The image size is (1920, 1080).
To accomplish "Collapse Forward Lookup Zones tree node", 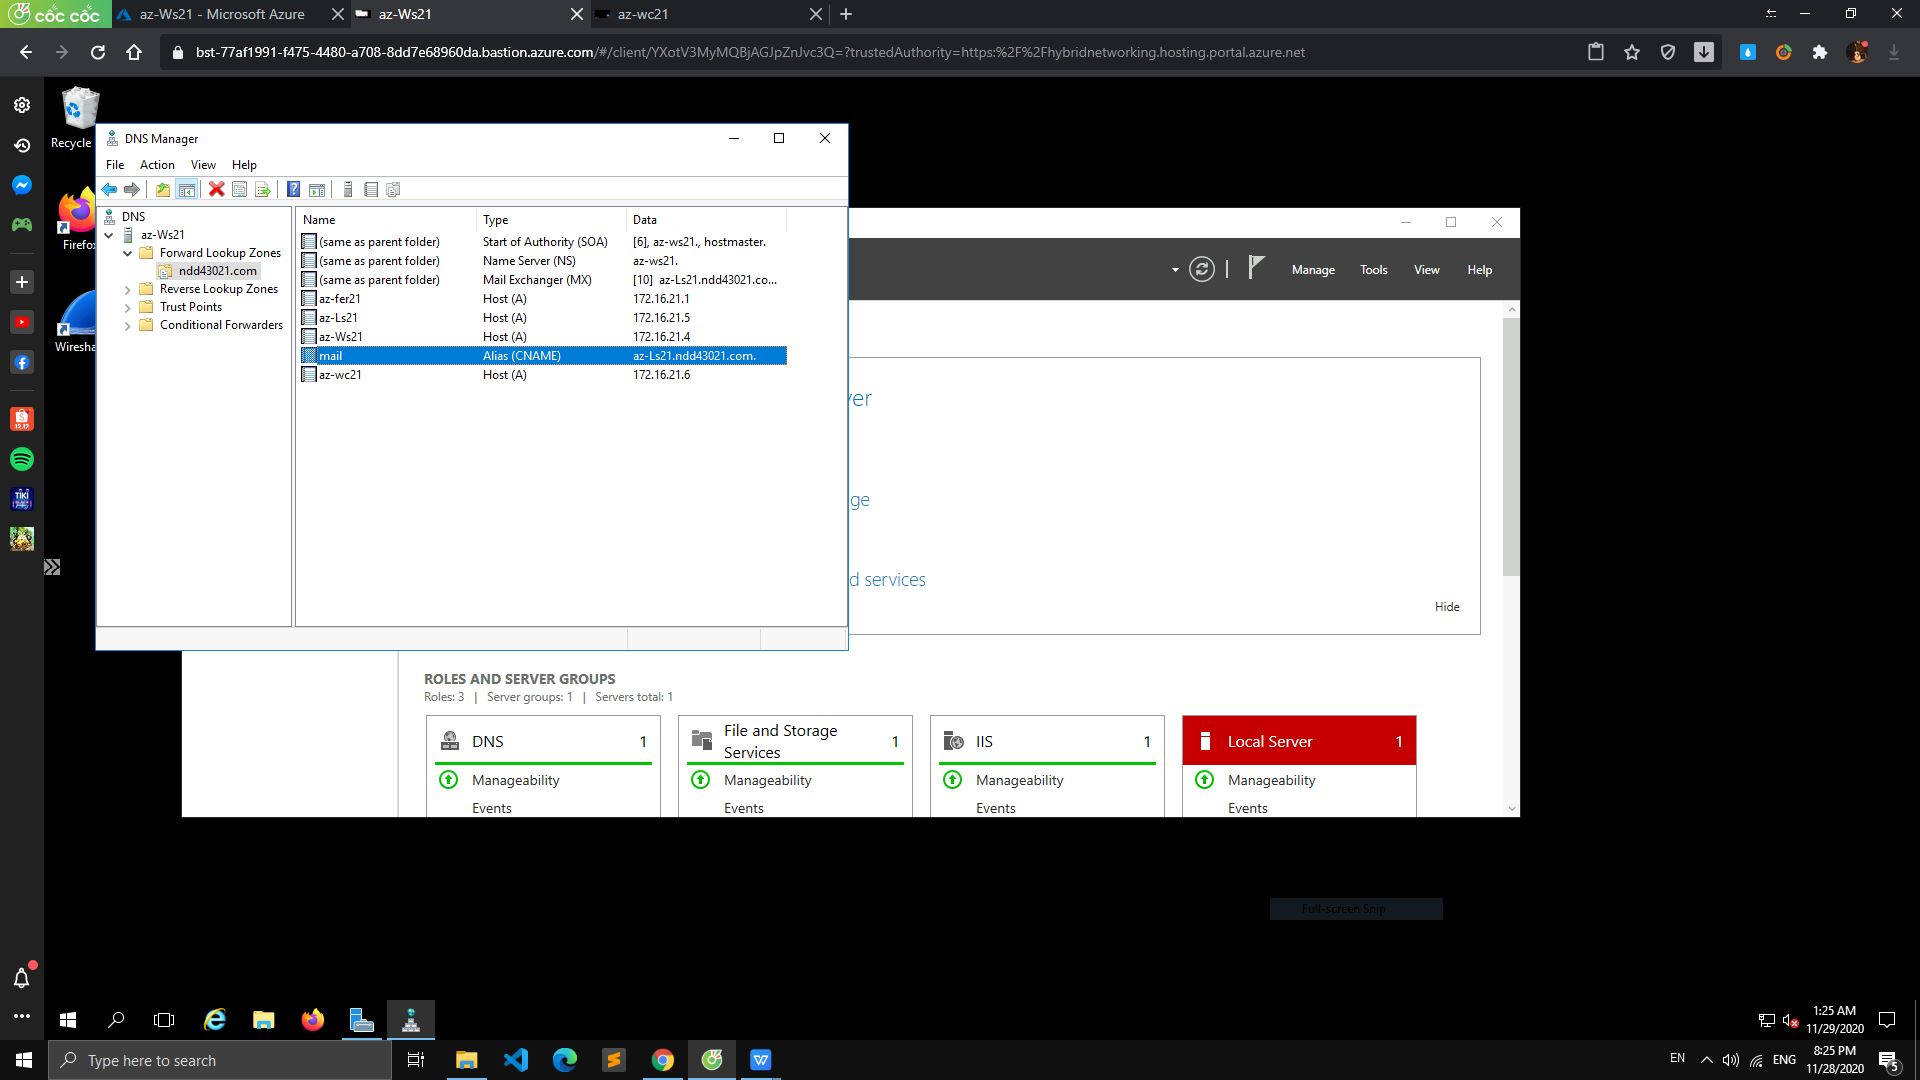I will click(x=128, y=253).
